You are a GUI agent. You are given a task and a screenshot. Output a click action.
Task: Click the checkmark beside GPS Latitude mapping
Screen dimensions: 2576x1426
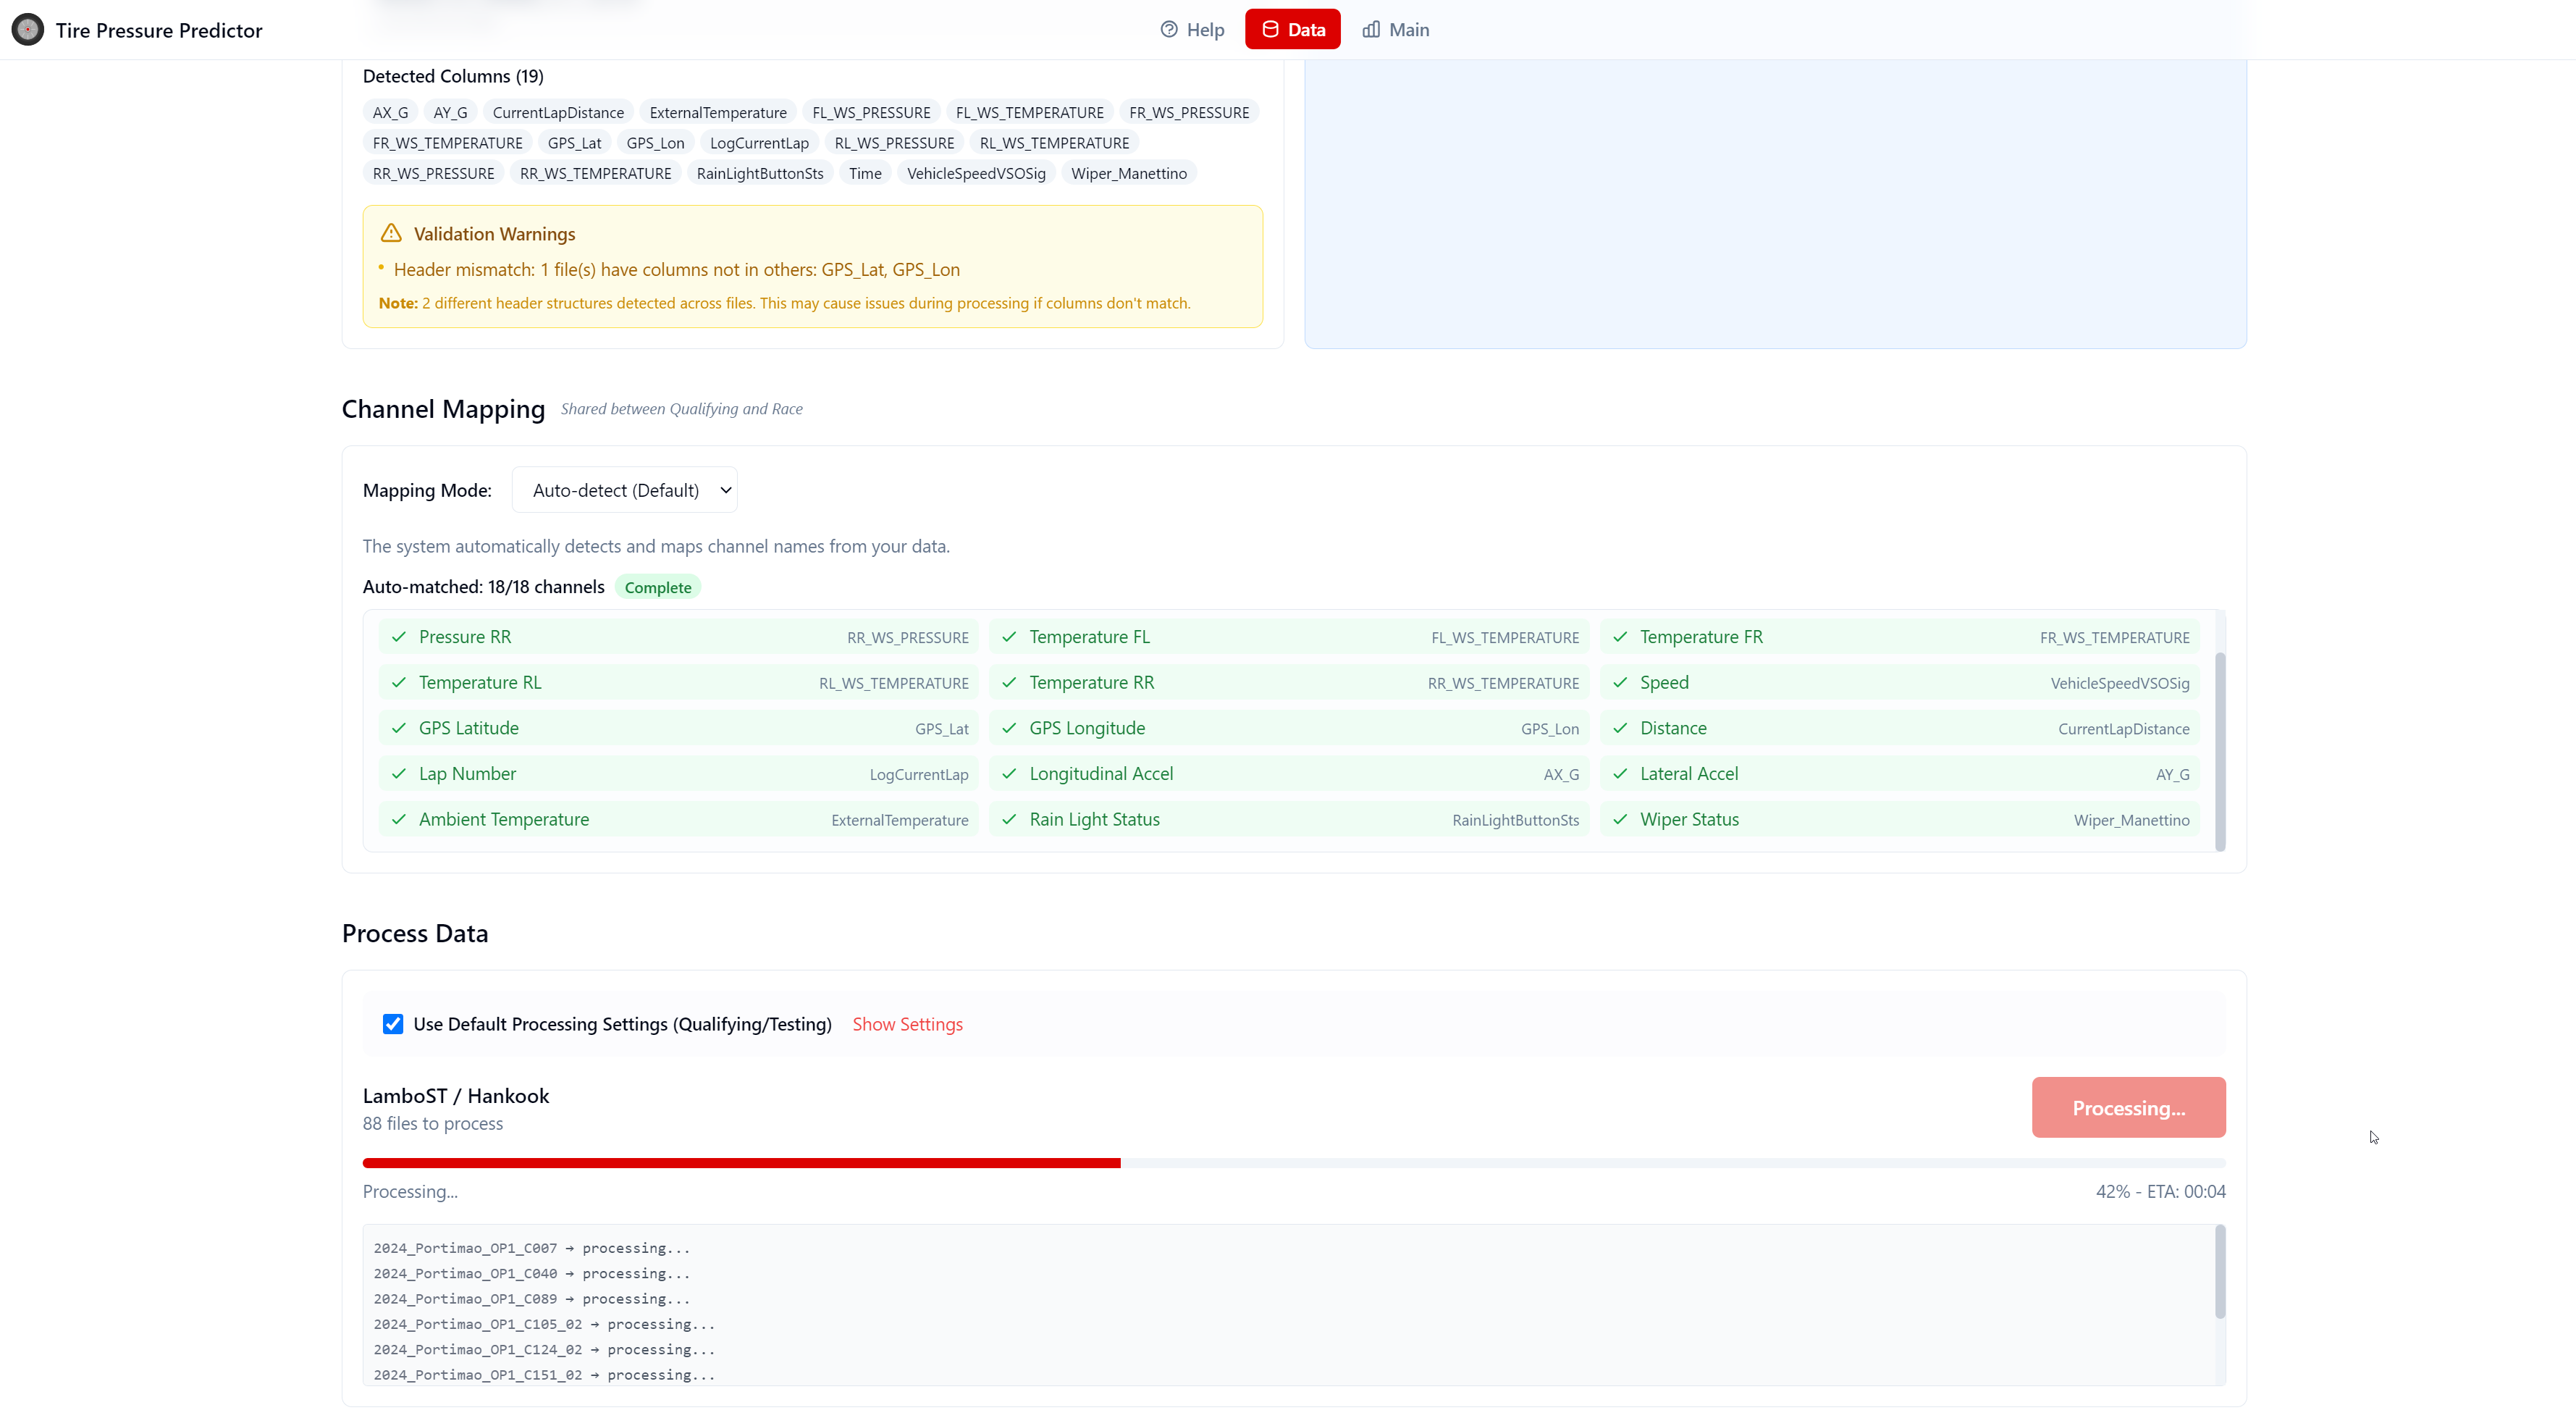point(398,728)
